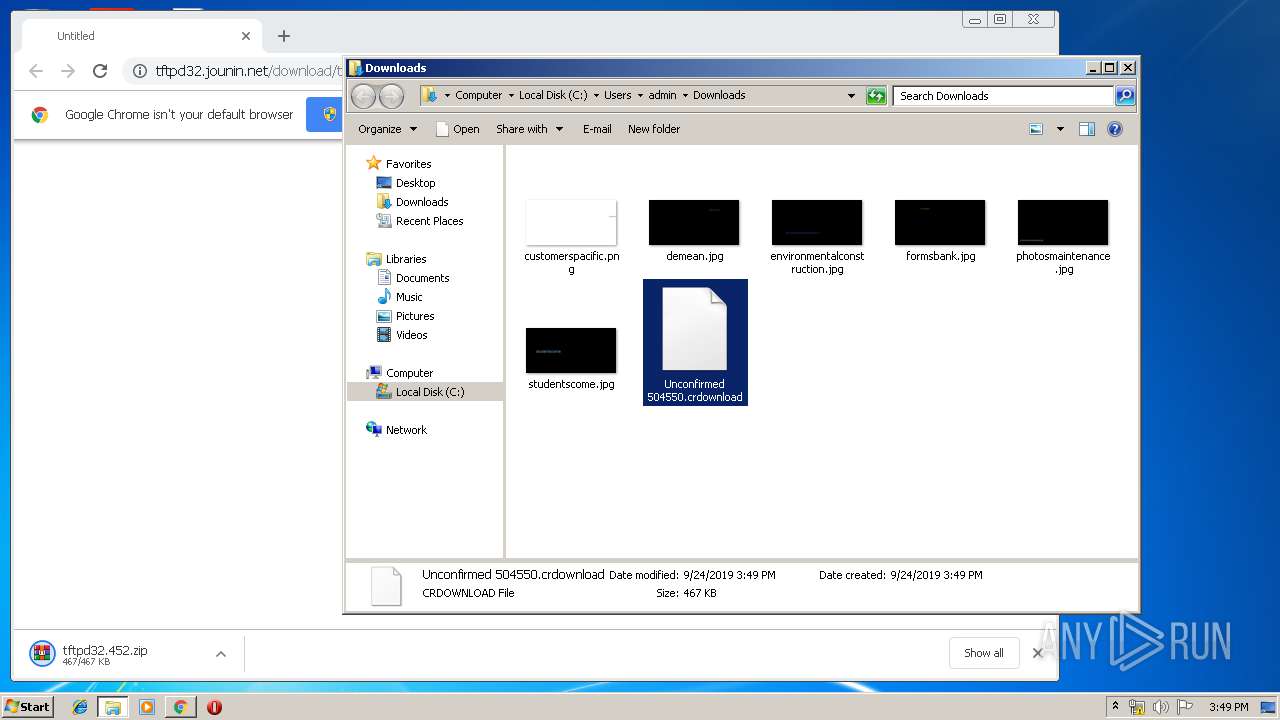Go forward in Chrome
Screen dimensions: 1280x720
coord(68,71)
